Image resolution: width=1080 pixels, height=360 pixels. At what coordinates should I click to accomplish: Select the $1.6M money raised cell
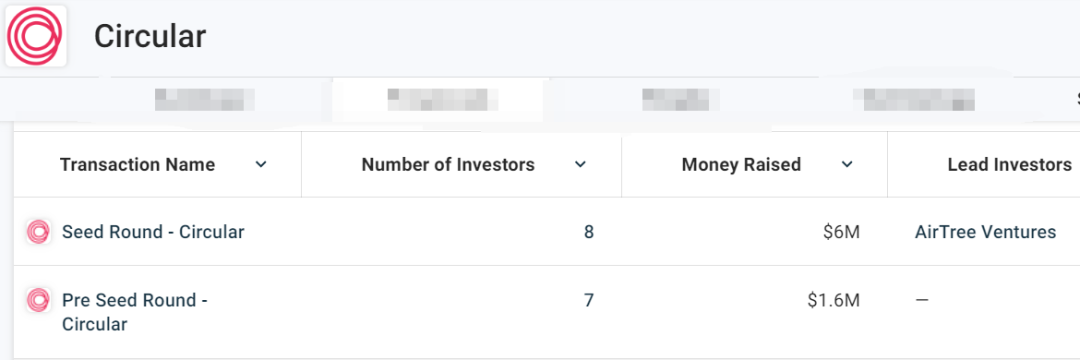833,301
